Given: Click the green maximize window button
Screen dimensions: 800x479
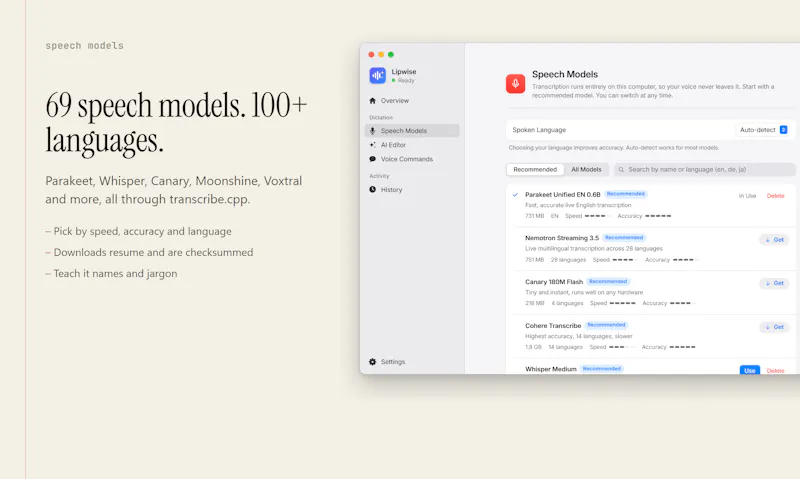Looking at the screenshot, I should coord(391,55).
